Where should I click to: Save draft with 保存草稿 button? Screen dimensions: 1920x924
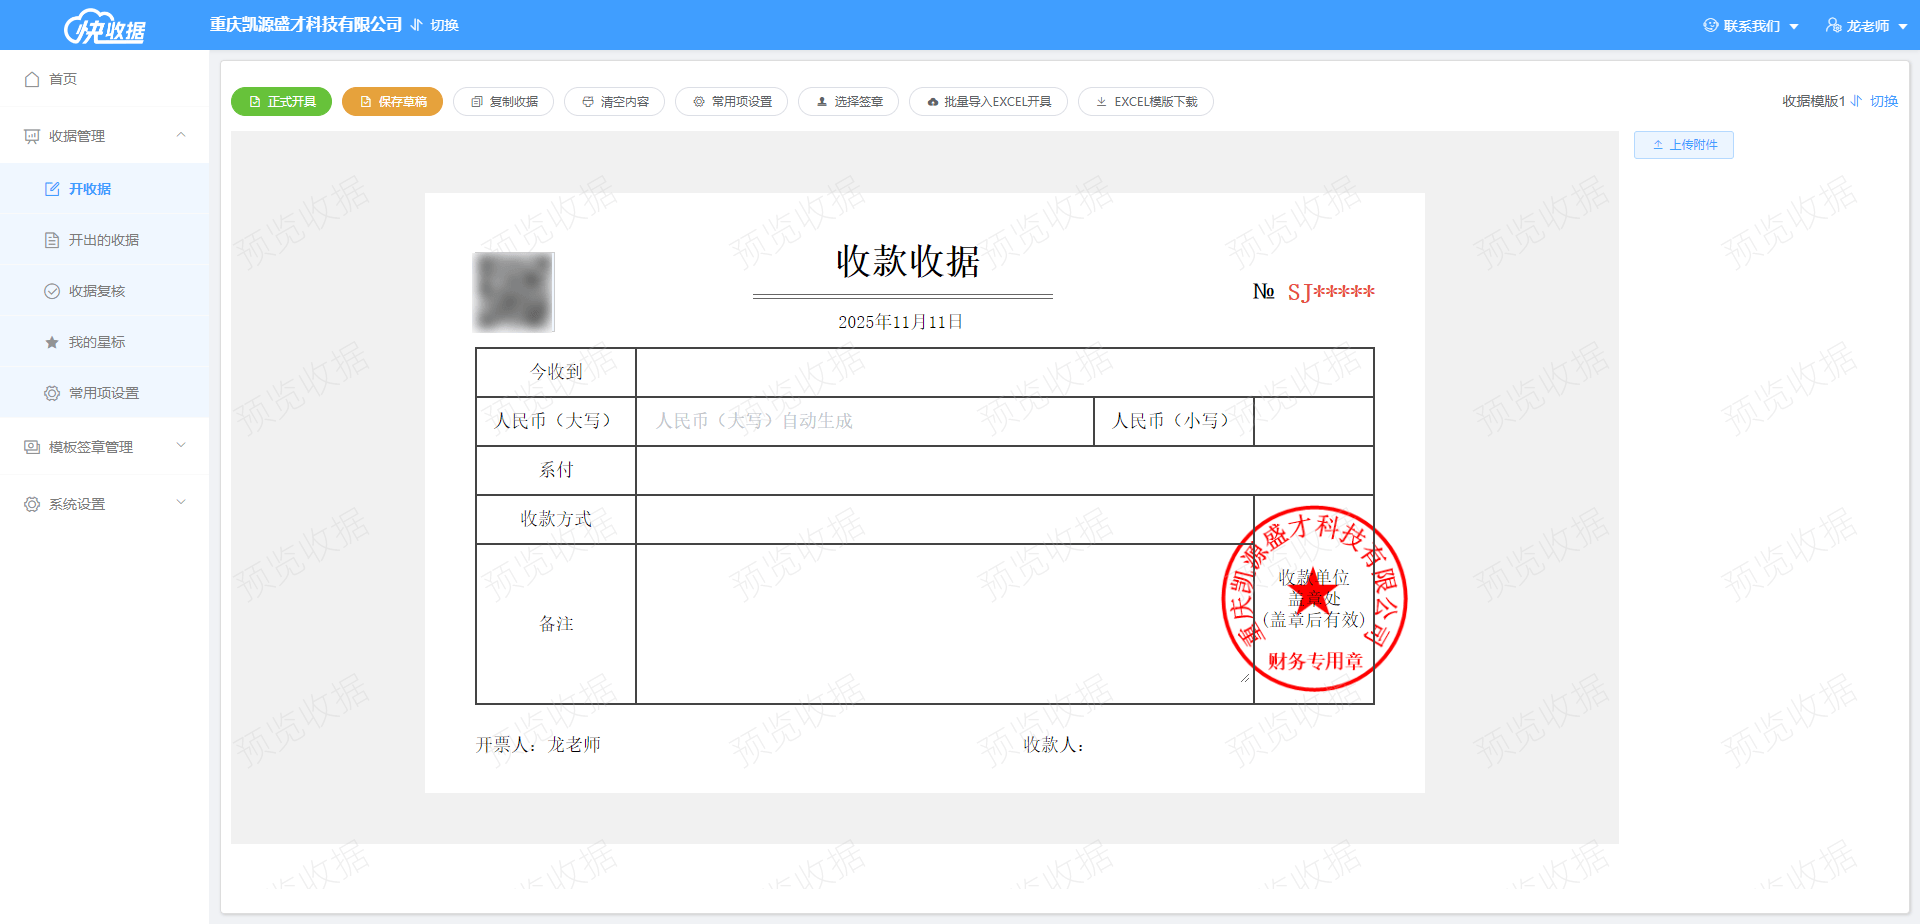[x=392, y=102]
